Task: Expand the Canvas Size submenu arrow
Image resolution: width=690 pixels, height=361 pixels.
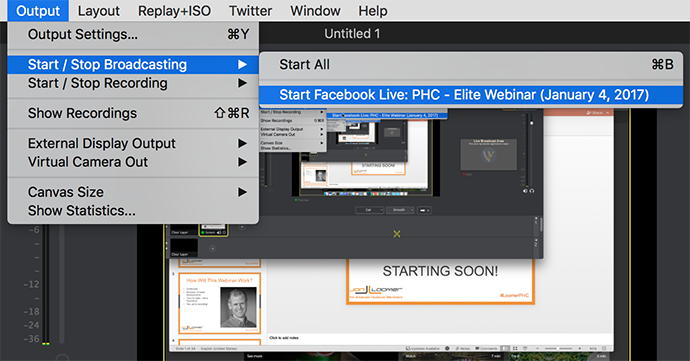Action: (242, 192)
